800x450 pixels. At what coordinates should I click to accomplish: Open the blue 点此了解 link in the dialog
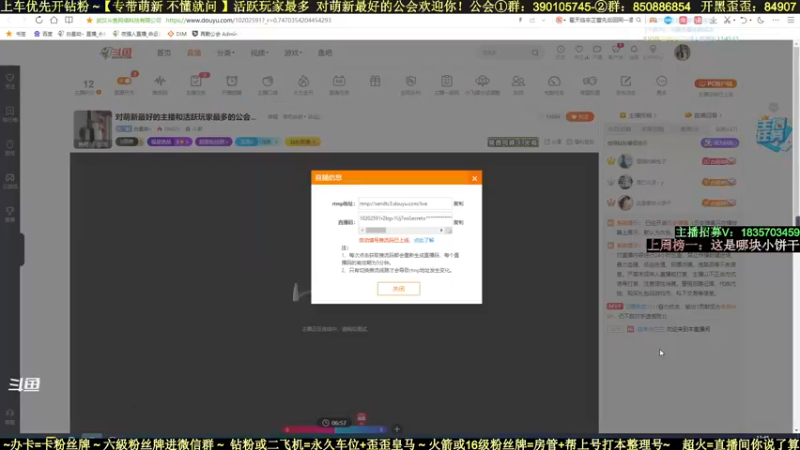pos(423,240)
